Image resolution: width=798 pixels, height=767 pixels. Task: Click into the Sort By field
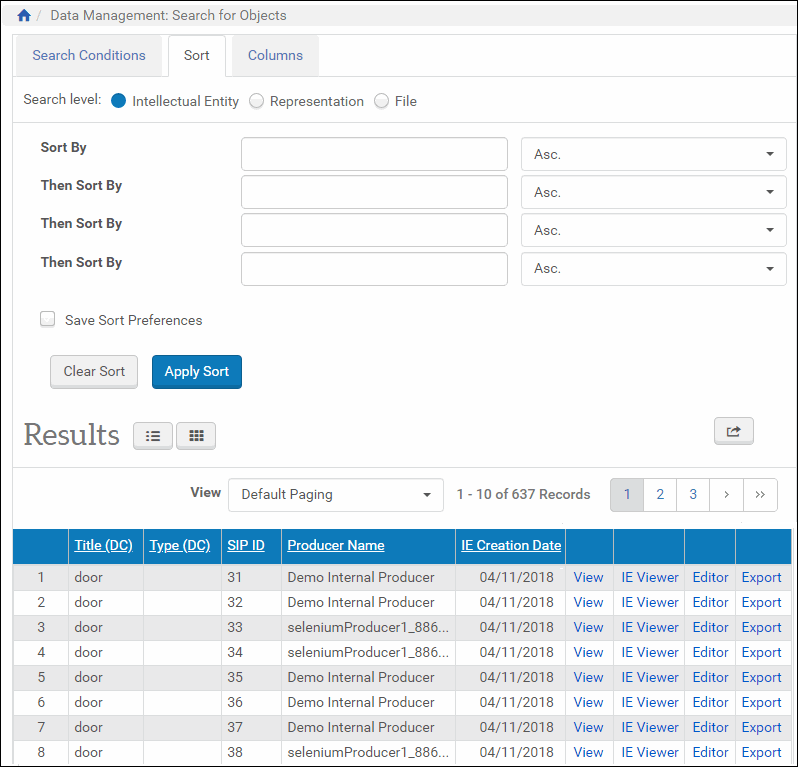click(374, 155)
